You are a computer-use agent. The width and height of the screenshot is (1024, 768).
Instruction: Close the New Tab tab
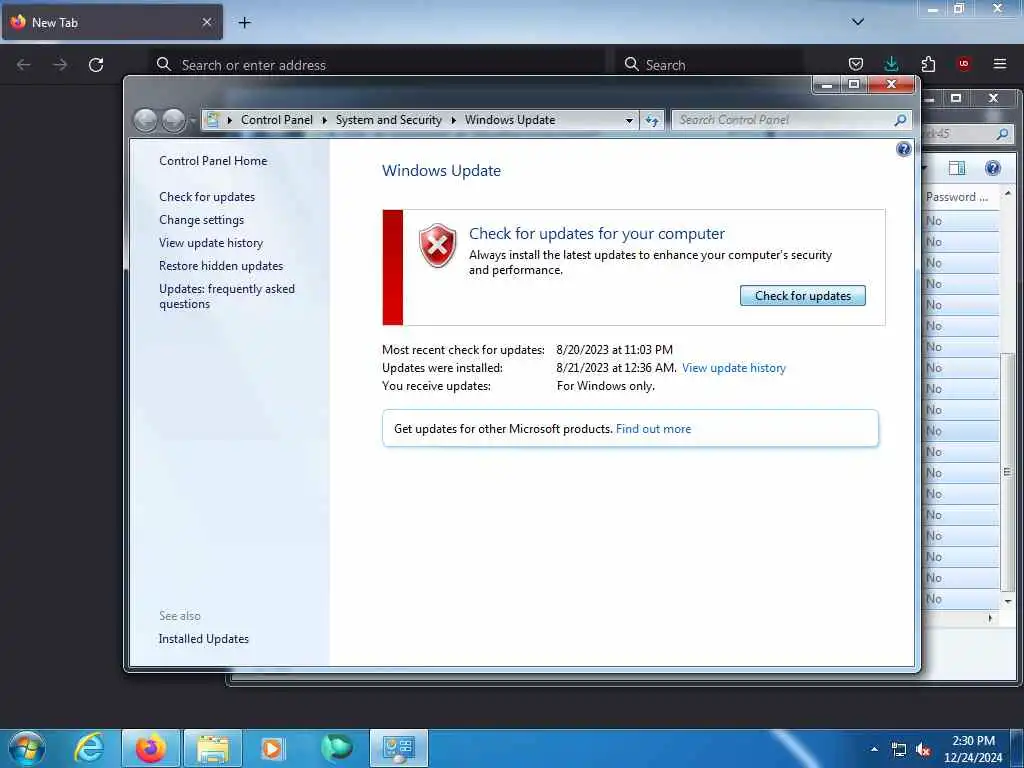(x=206, y=22)
